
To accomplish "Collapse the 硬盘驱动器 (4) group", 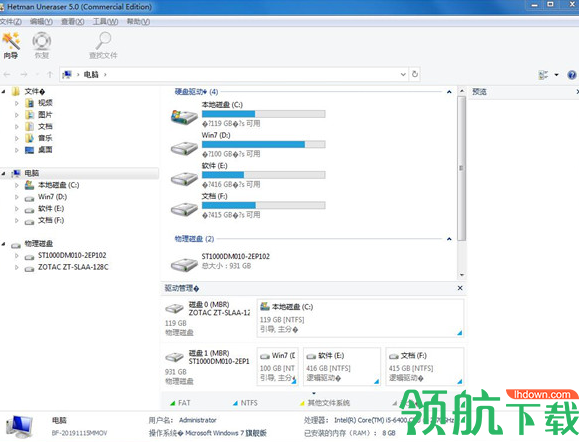I will pos(449,92).
